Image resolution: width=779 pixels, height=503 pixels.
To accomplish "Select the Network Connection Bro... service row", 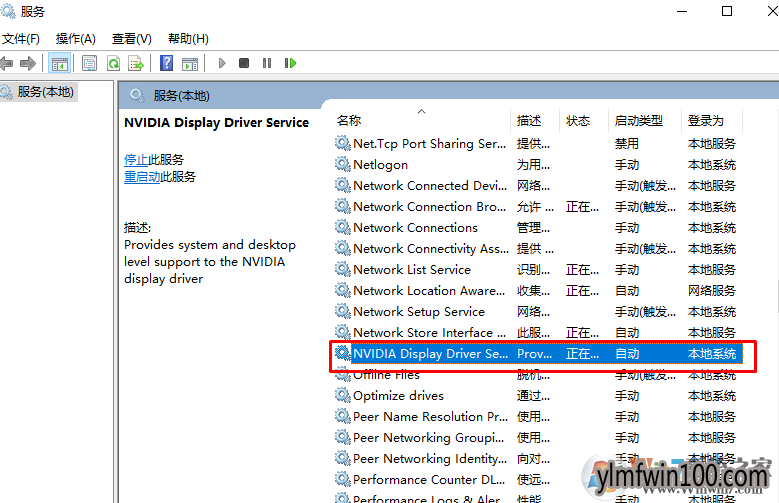I will point(538,206).
